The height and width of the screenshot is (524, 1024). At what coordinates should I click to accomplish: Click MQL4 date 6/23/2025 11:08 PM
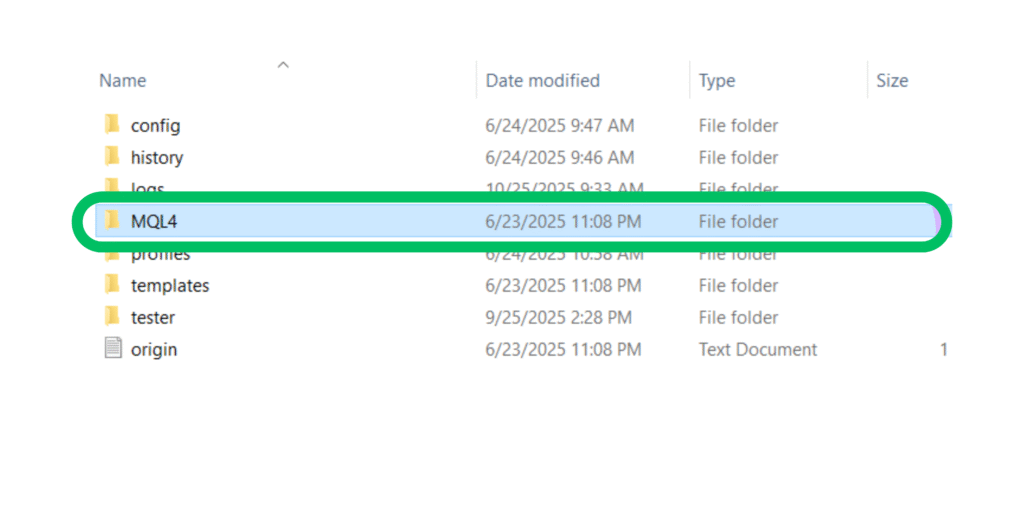coord(563,222)
